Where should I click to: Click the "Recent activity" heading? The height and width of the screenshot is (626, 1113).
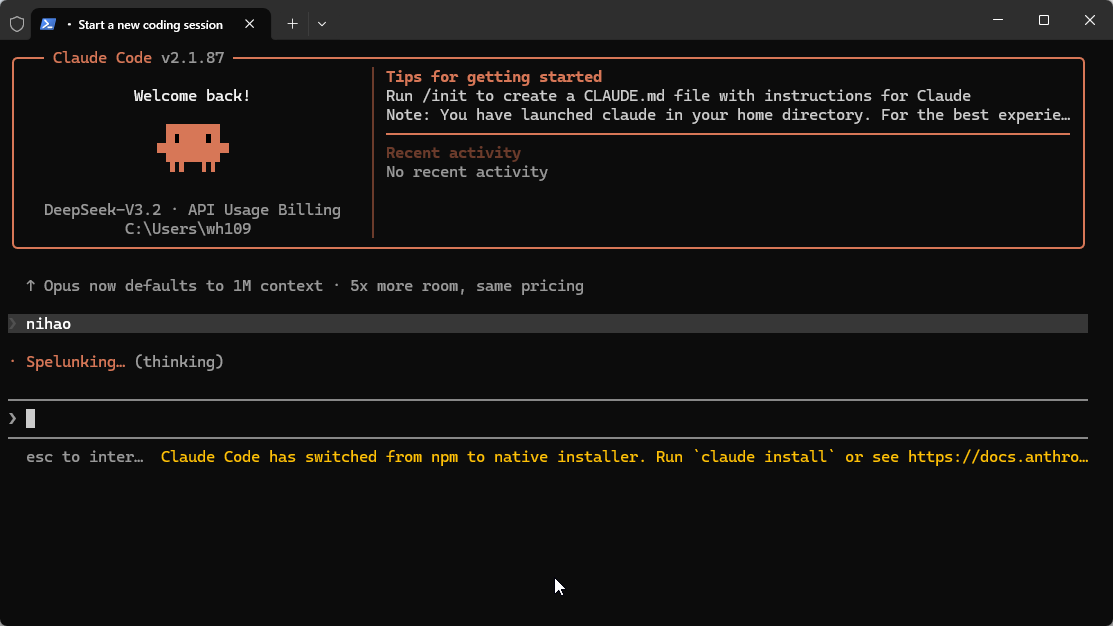pos(454,153)
